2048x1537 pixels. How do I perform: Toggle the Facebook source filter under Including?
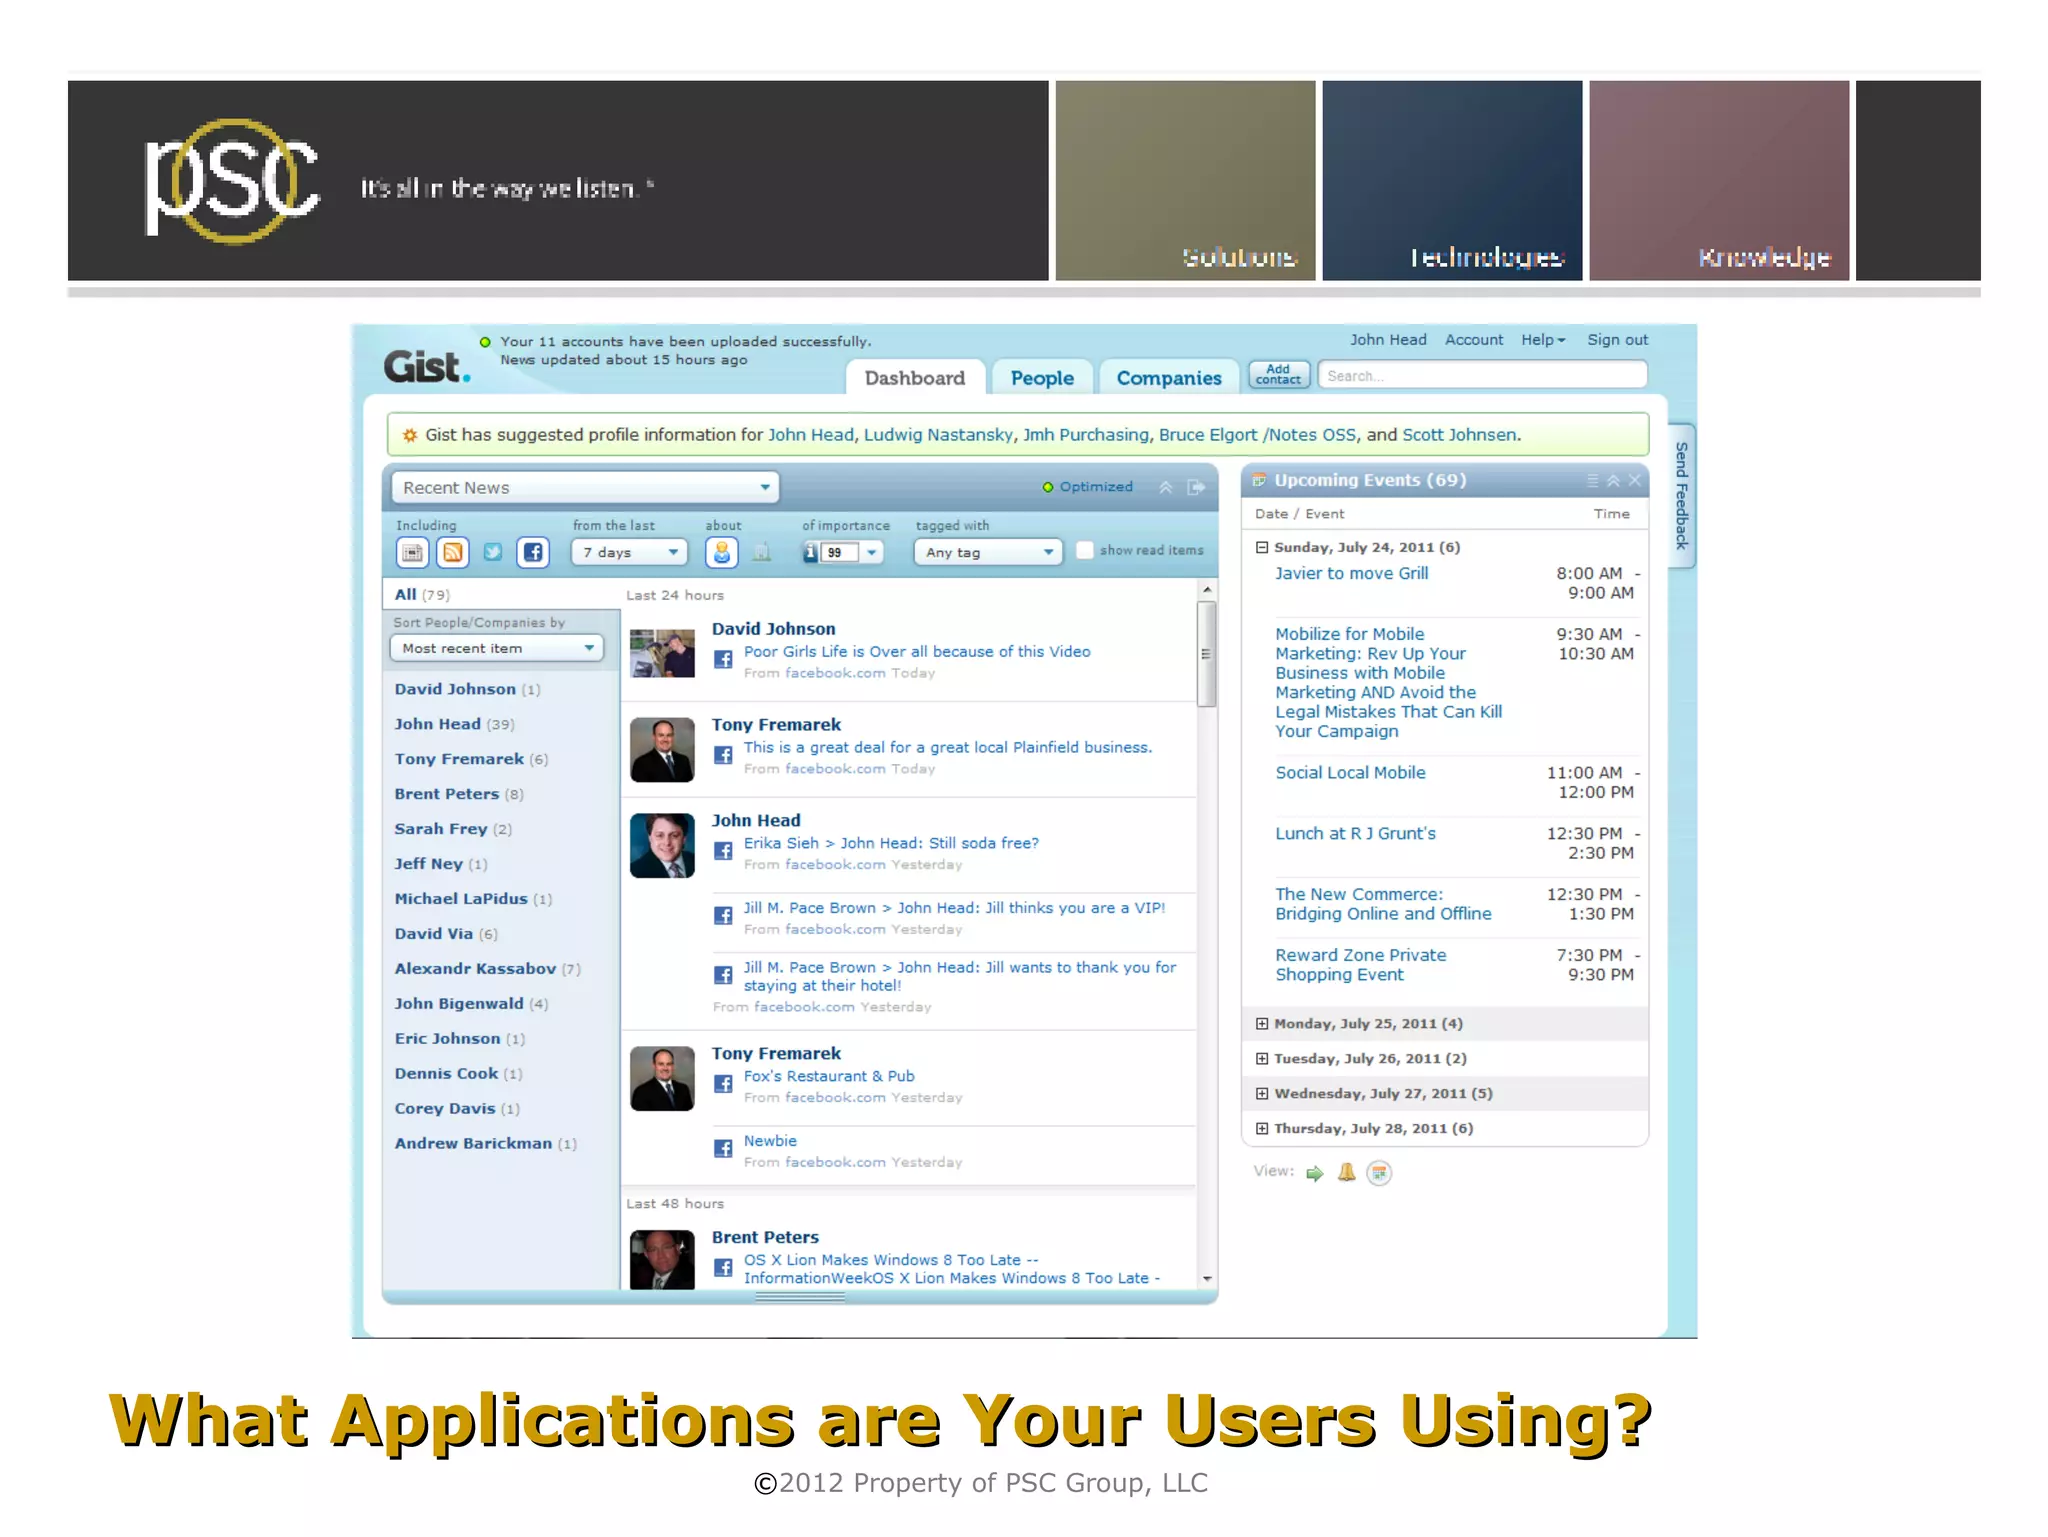click(x=533, y=552)
